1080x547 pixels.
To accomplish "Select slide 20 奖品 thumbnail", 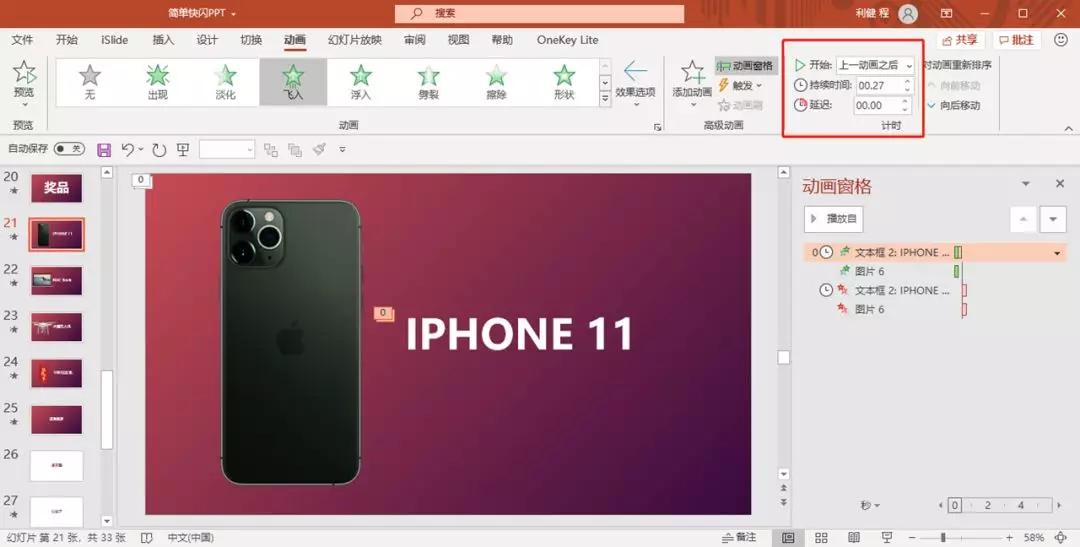I will (56, 188).
